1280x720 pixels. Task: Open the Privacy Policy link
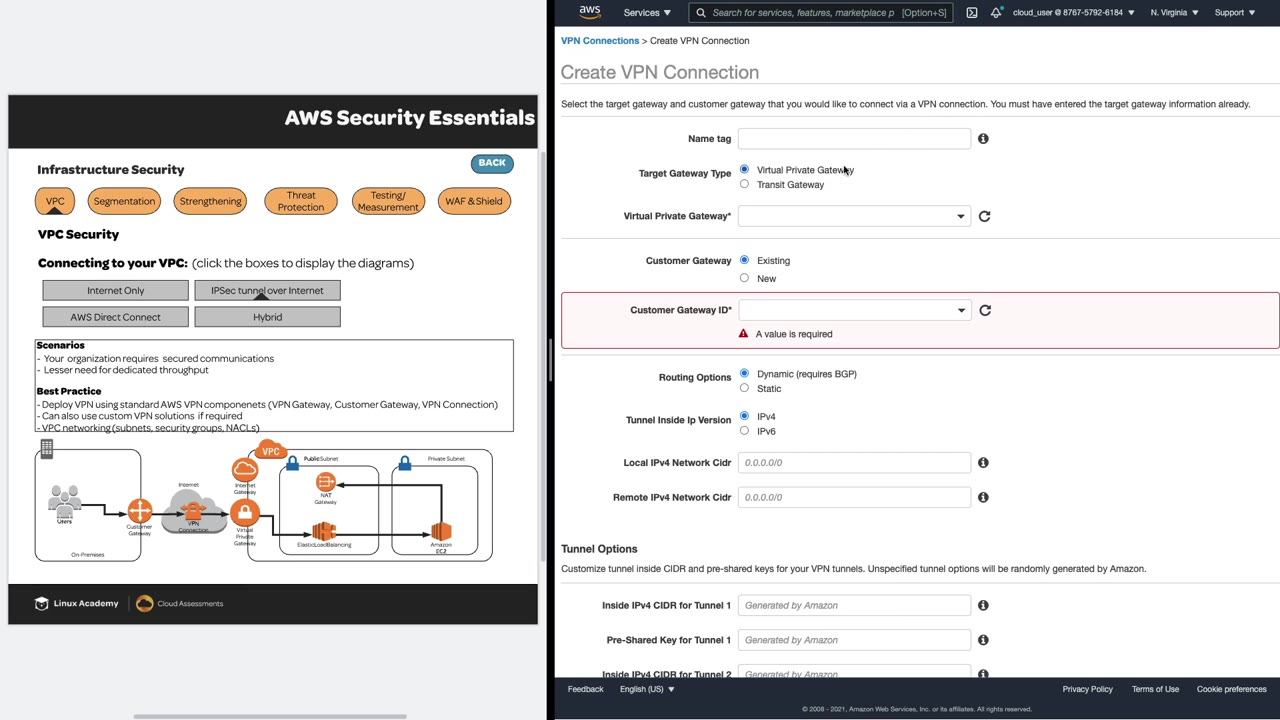click(1087, 689)
